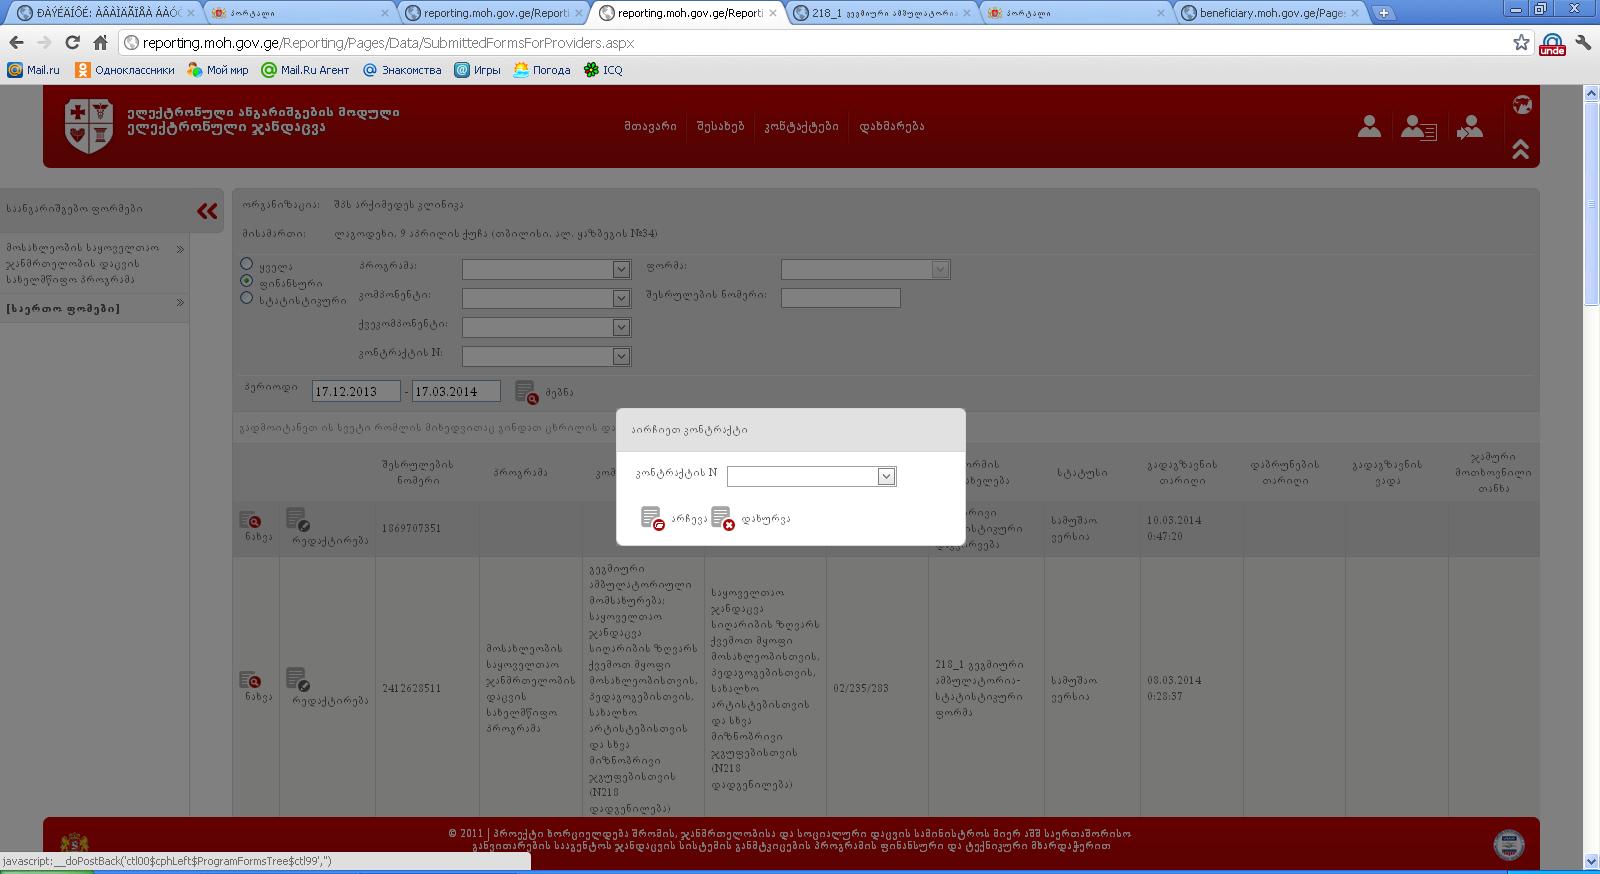This screenshot has width=1600, height=874.
Task: Select the second radio button filter option
Action: click(x=246, y=281)
